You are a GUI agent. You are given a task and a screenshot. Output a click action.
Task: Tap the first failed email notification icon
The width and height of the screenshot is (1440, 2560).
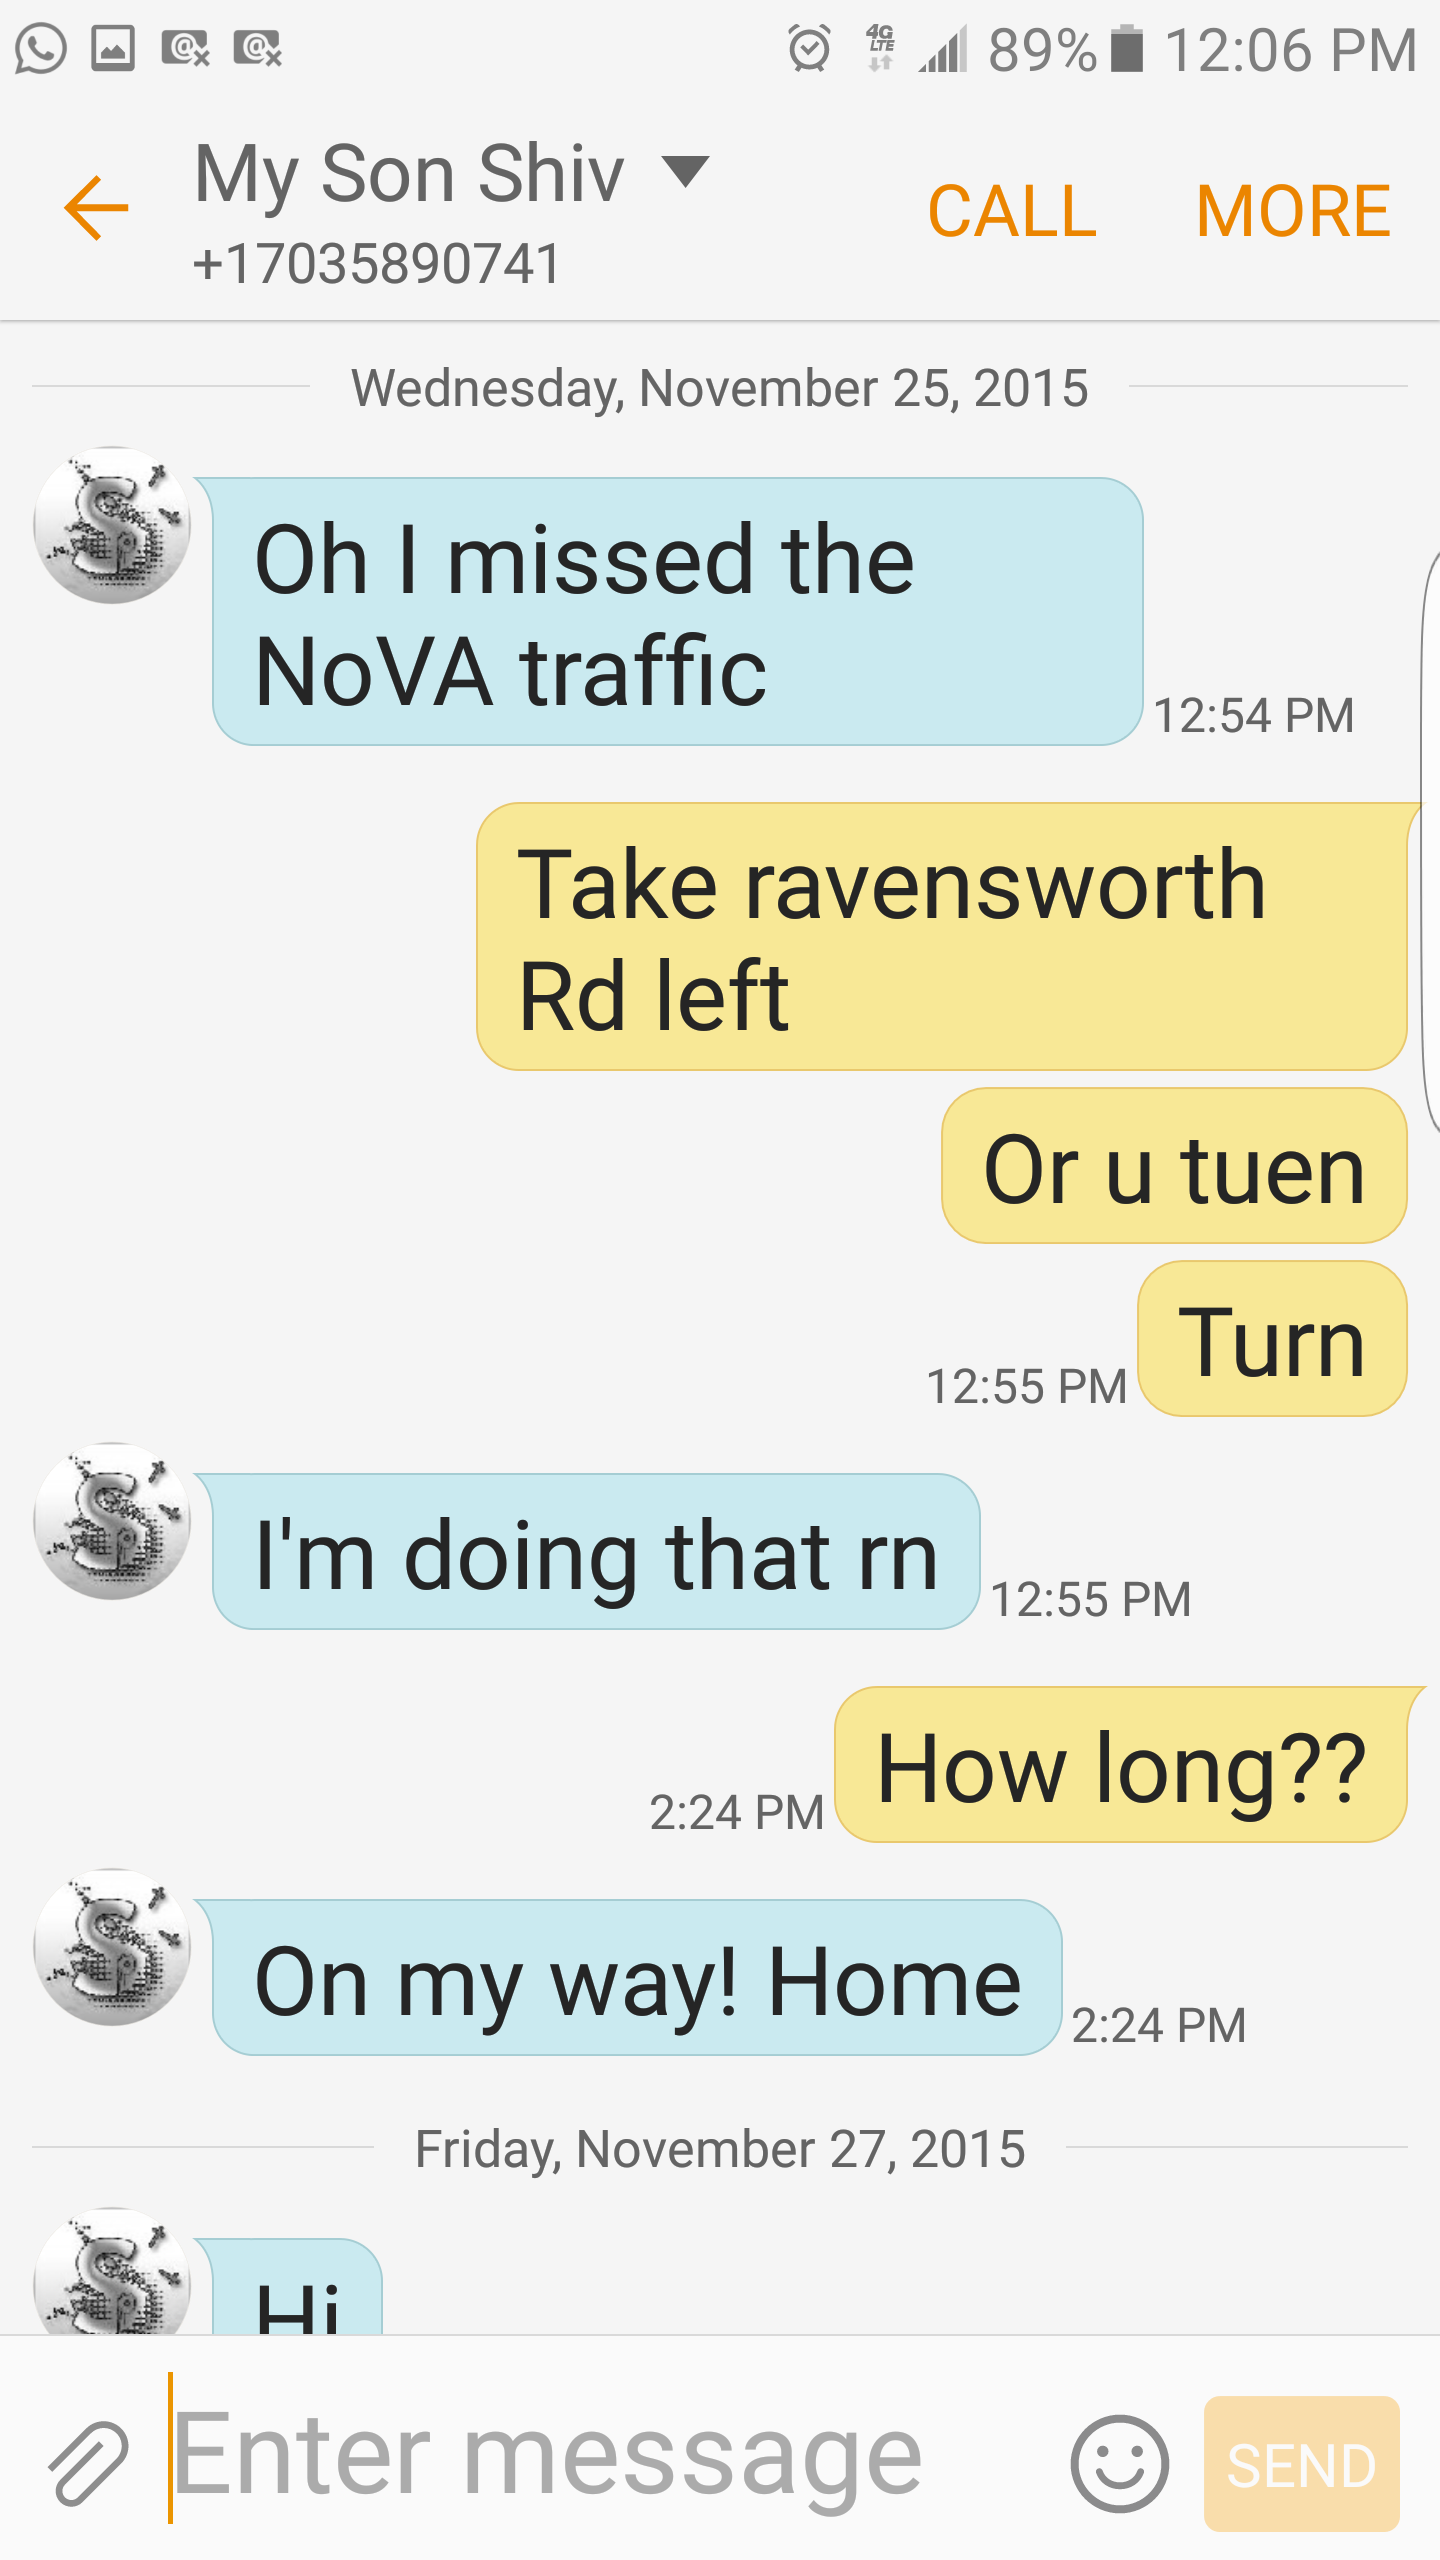click(x=185, y=48)
